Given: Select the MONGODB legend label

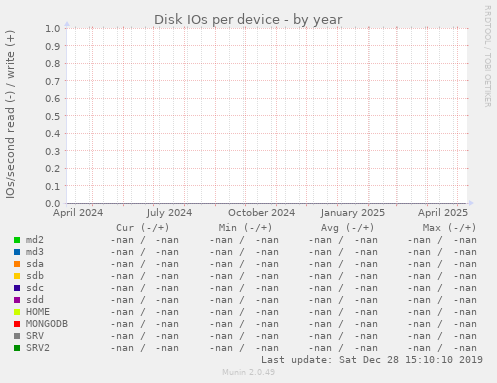Looking at the screenshot, I should (x=47, y=324).
